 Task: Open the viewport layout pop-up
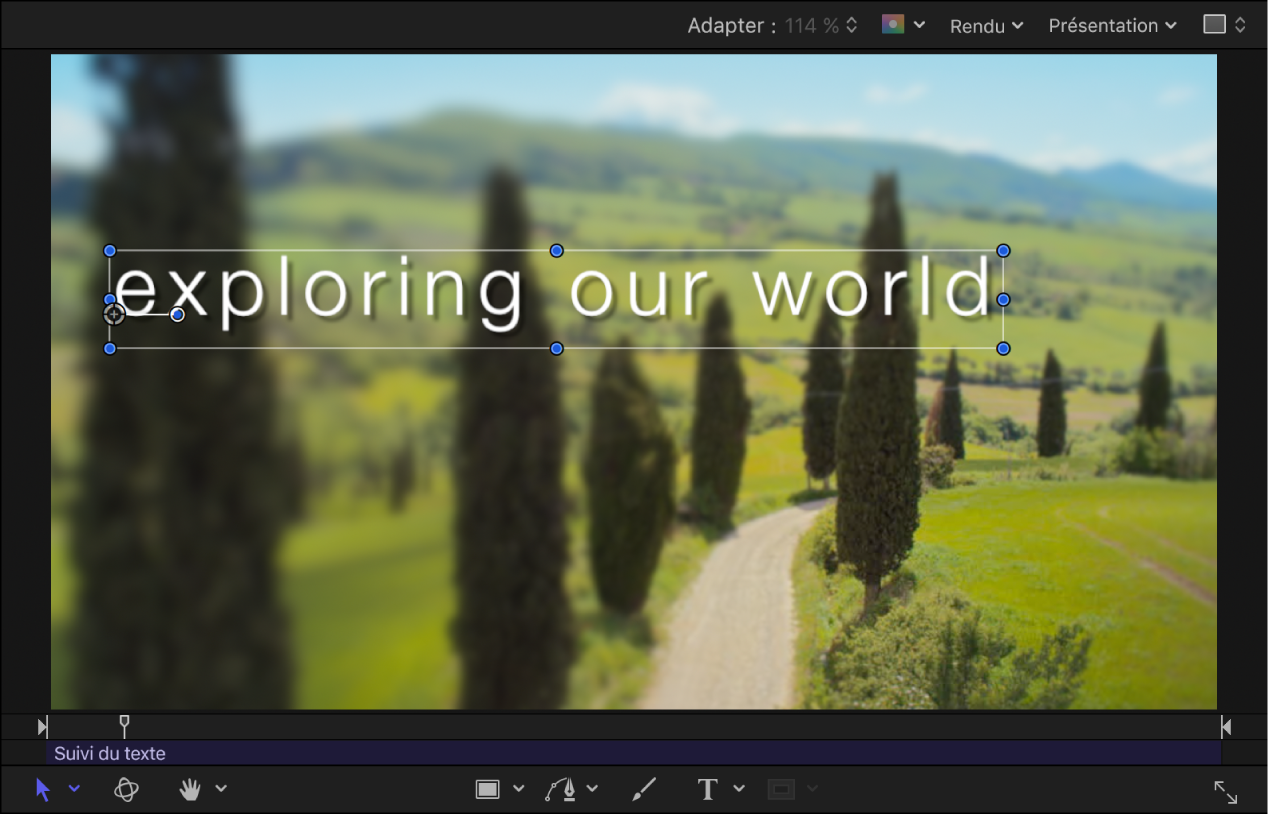click(x=1225, y=25)
